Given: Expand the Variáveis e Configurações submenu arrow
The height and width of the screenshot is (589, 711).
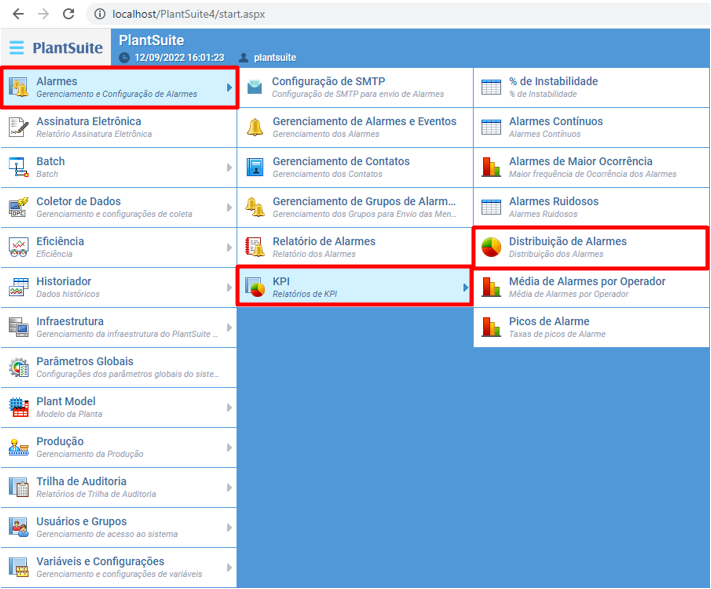Looking at the screenshot, I should [x=229, y=568].
